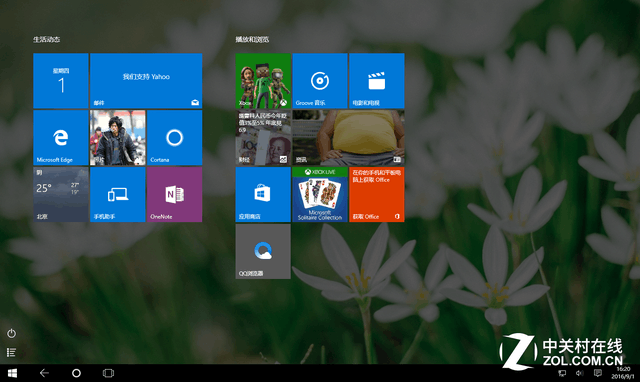Image resolution: width=640 pixels, height=382 pixels.
Task: Launch the Cortana tile
Action: [174, 138]
